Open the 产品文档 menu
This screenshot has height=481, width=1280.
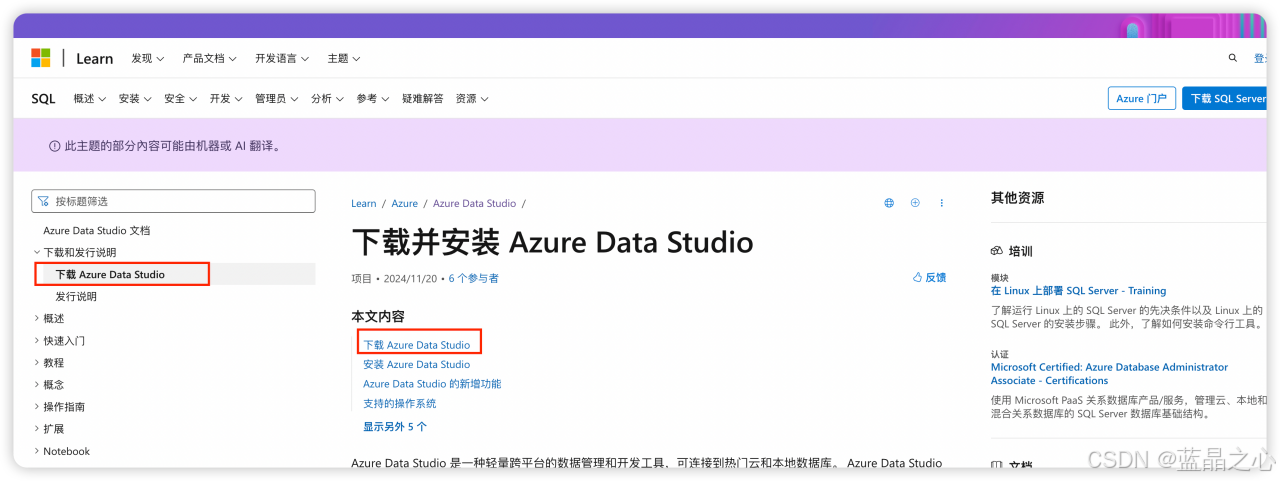(210, 58)
